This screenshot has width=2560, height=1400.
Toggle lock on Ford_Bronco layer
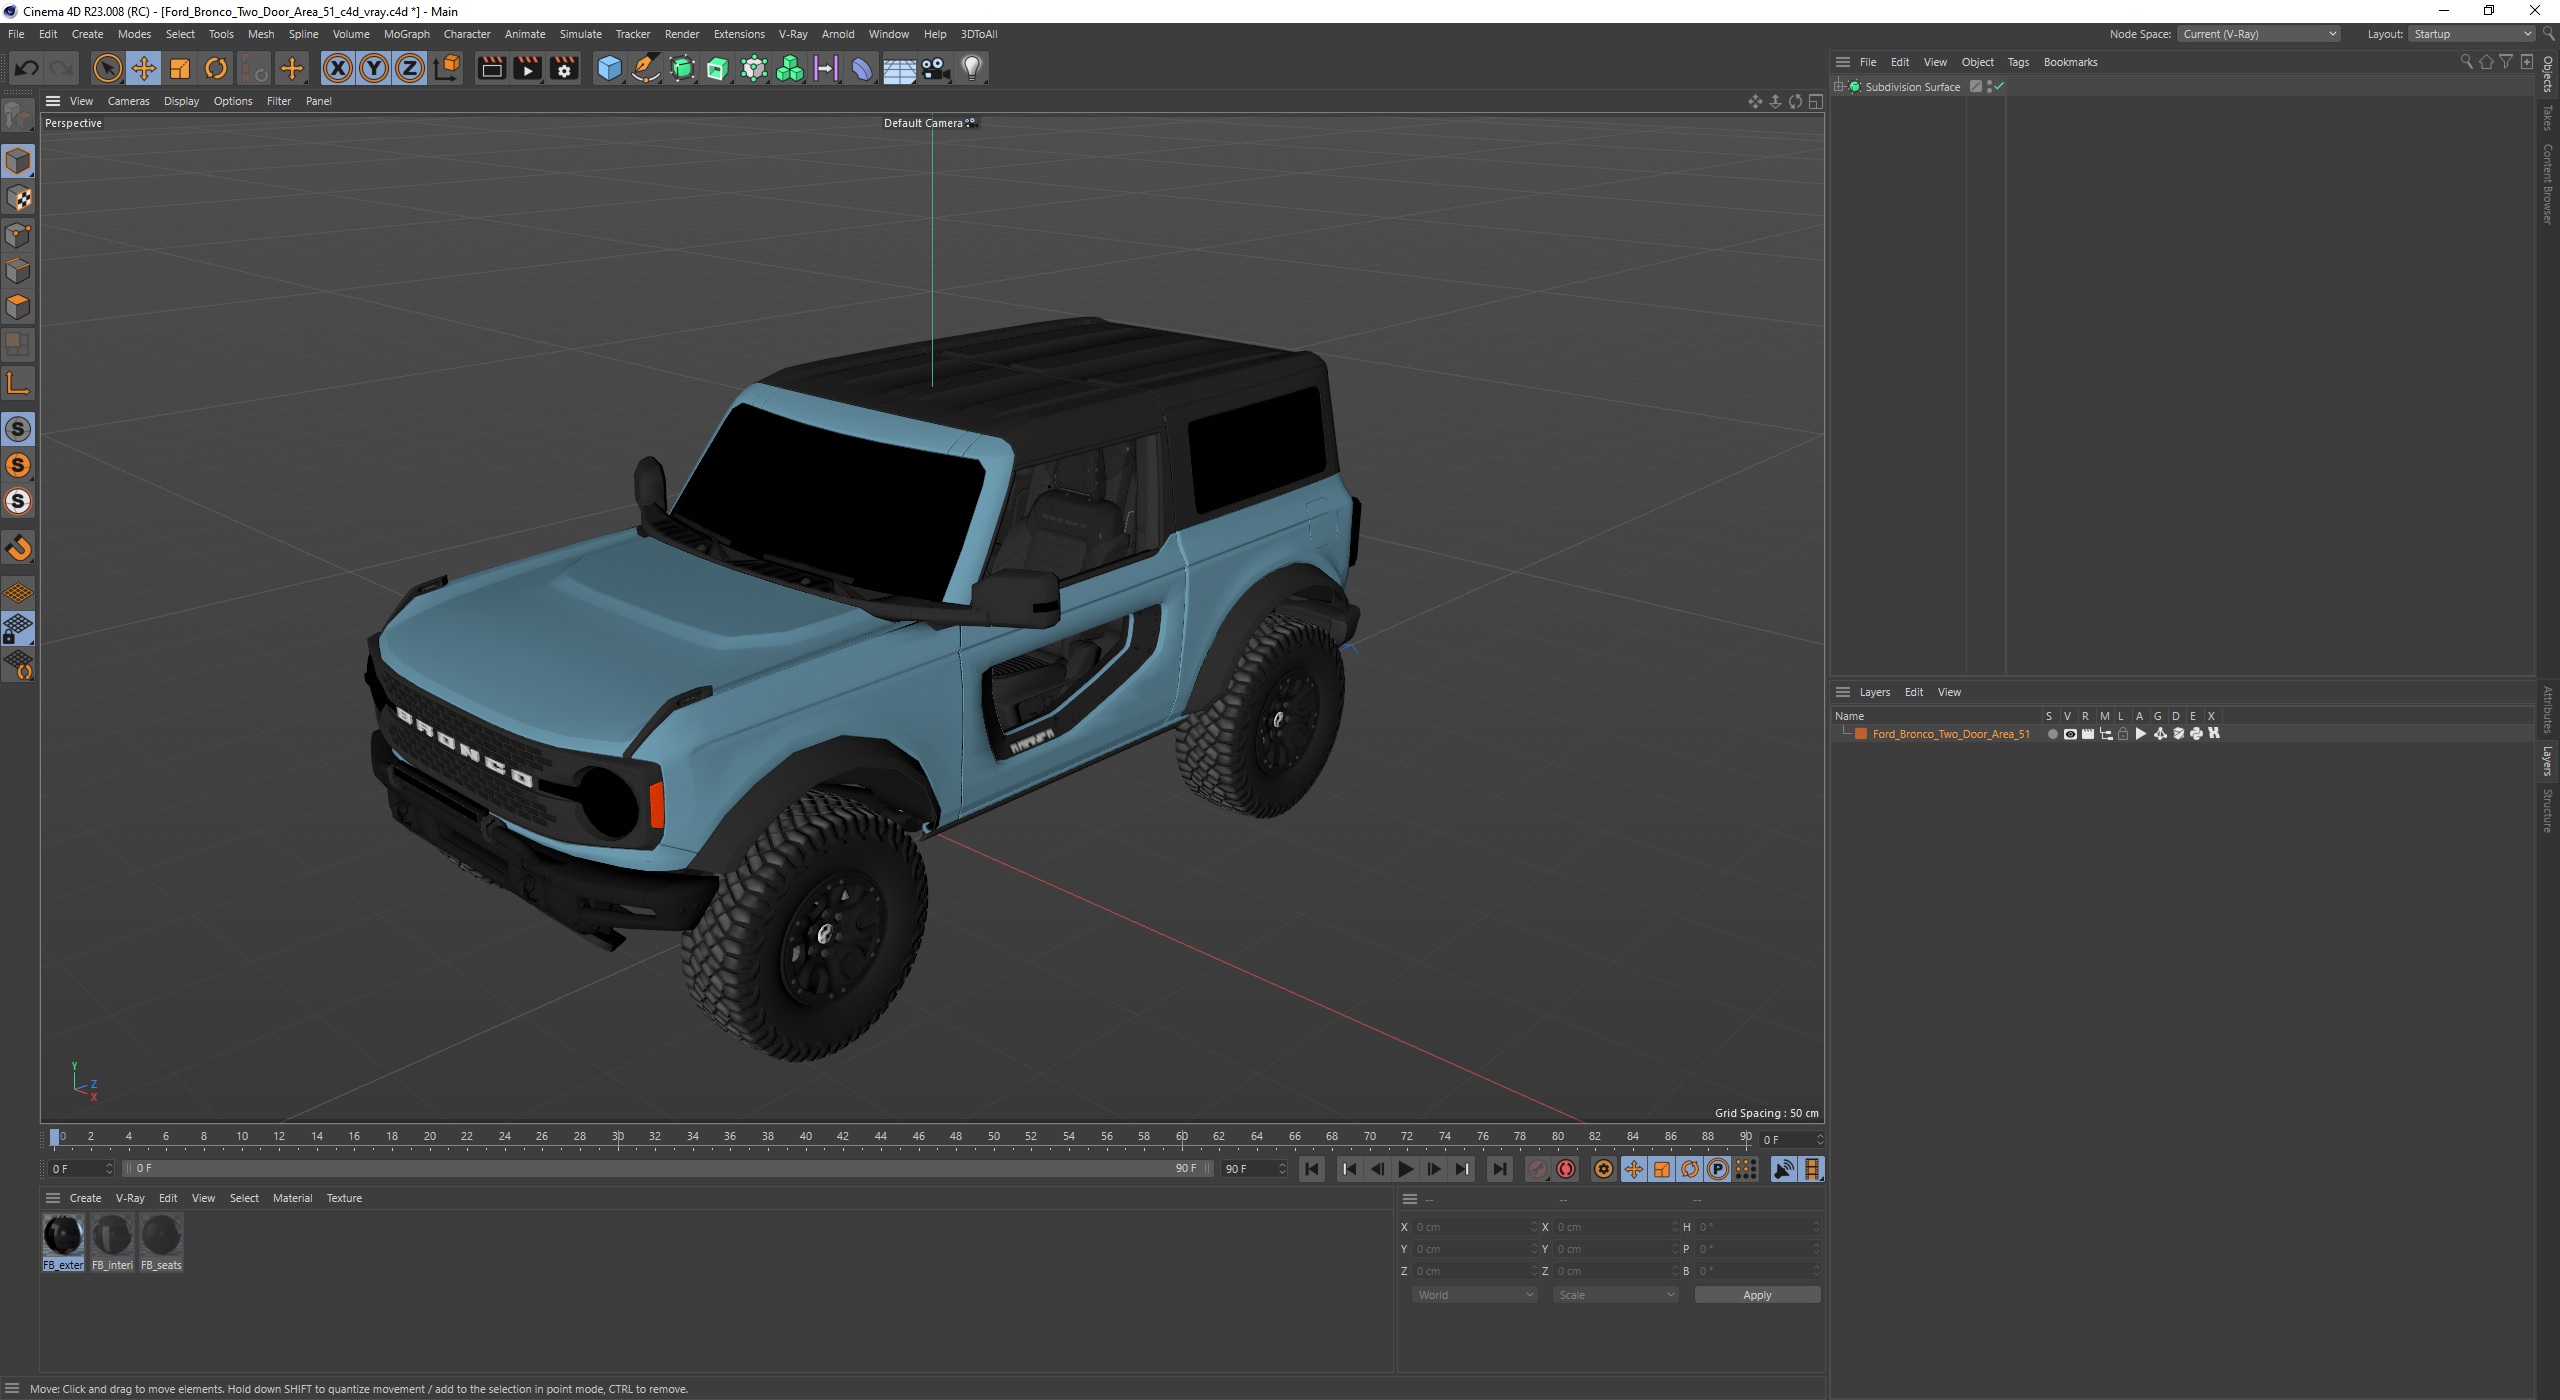pyautogui.click(x=2123, y=734)
